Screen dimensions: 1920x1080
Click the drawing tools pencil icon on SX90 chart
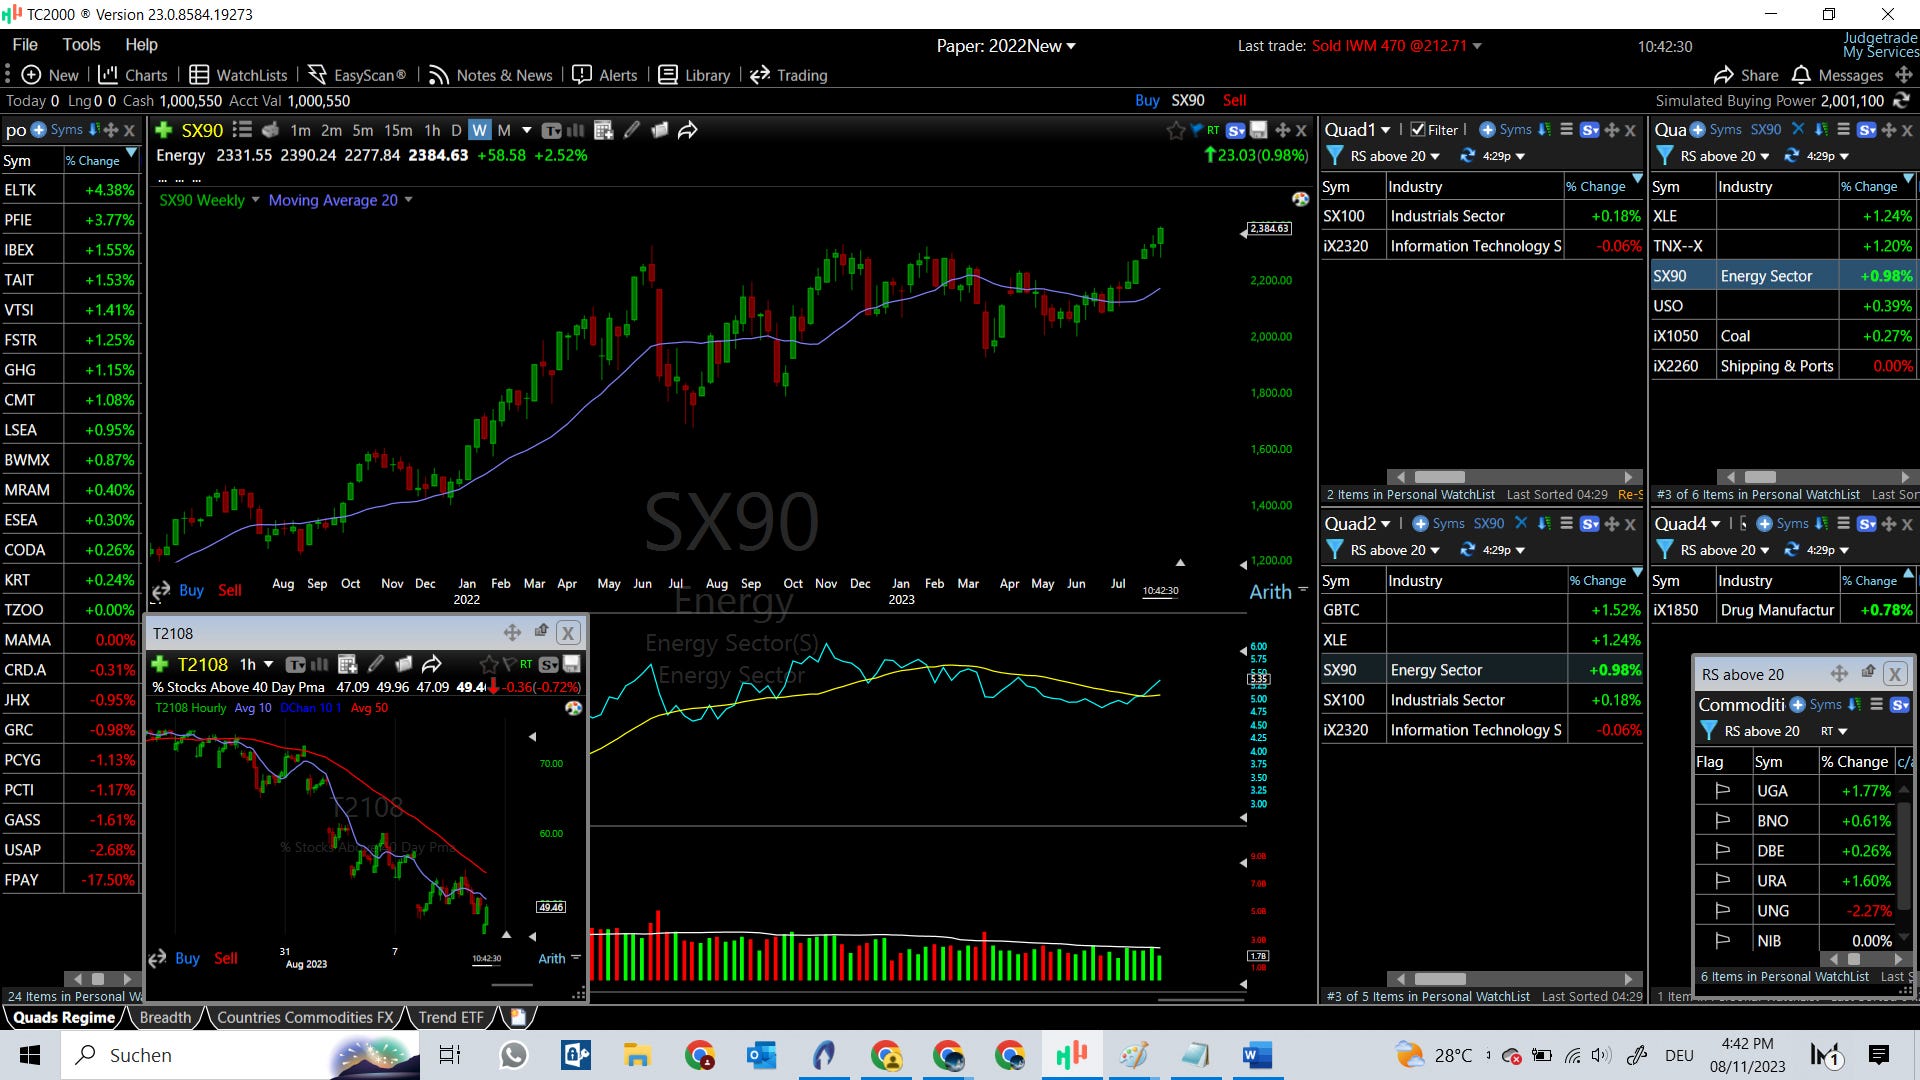[x=632, y=130]
